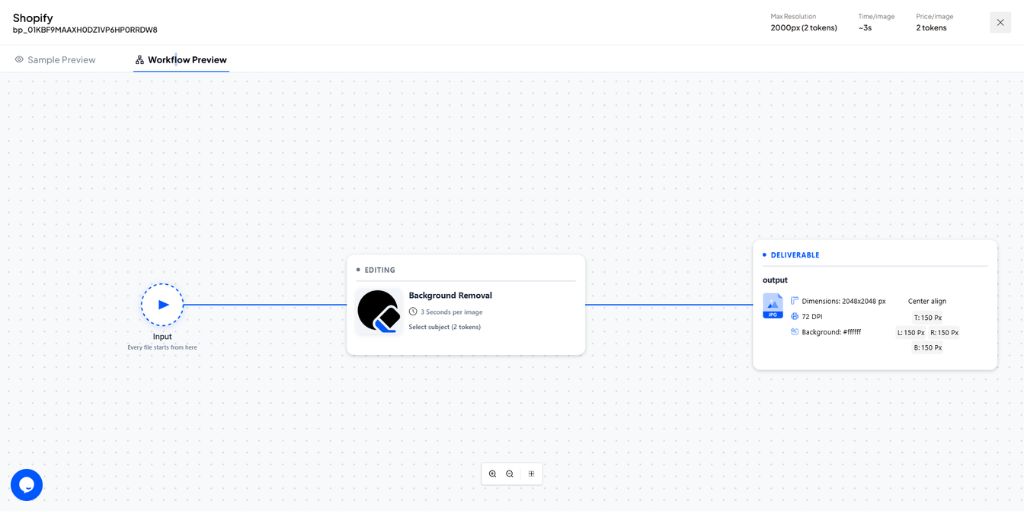The width and height of the screenshot is (1024, 512).
Task: Zoom in on the workflow canvas
Action: point(492,474)
